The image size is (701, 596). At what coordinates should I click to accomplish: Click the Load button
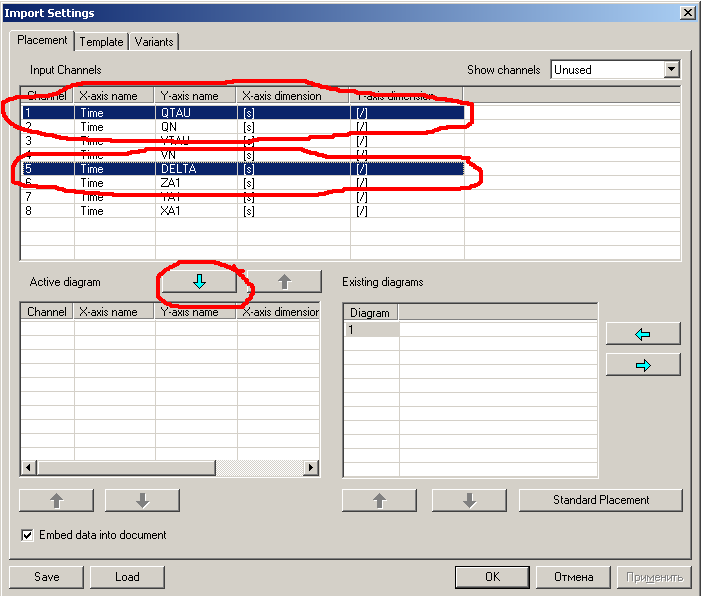coord(127,577)
